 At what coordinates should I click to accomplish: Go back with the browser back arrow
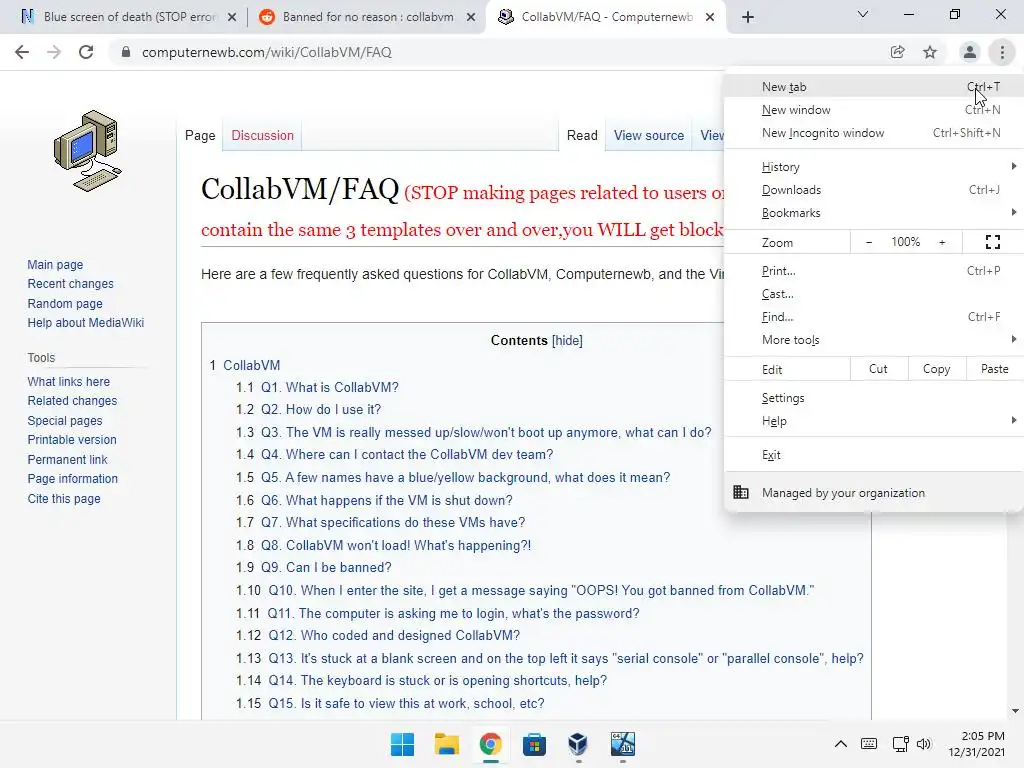[x=22, y=52]
